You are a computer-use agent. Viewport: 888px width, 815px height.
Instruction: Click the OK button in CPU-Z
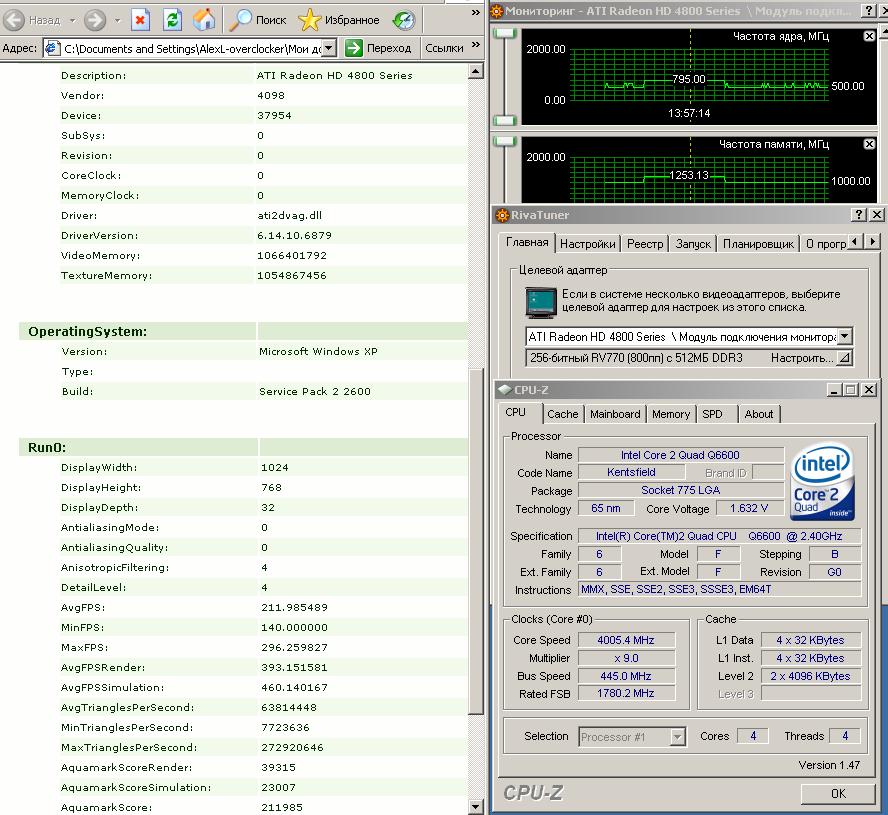[838, 793]
